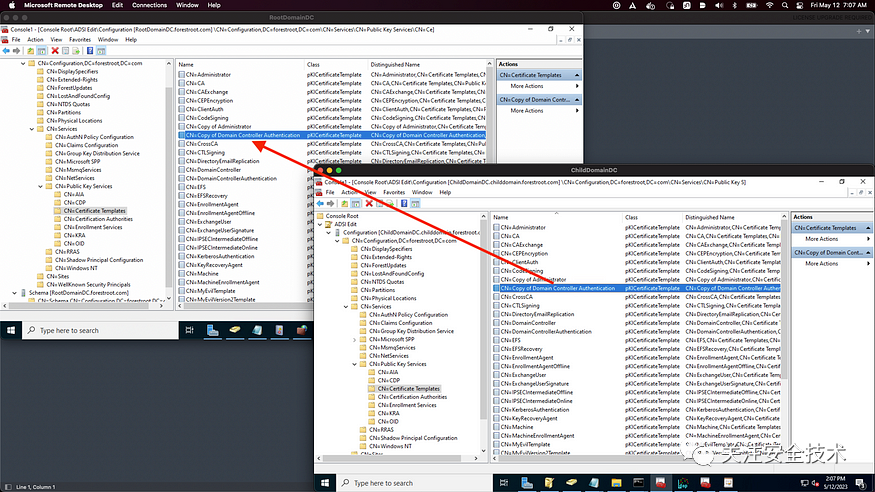Open the Action menu in RootDomainDC console
This screenshot has width=875, height=492.
click(x=35, y=40)
